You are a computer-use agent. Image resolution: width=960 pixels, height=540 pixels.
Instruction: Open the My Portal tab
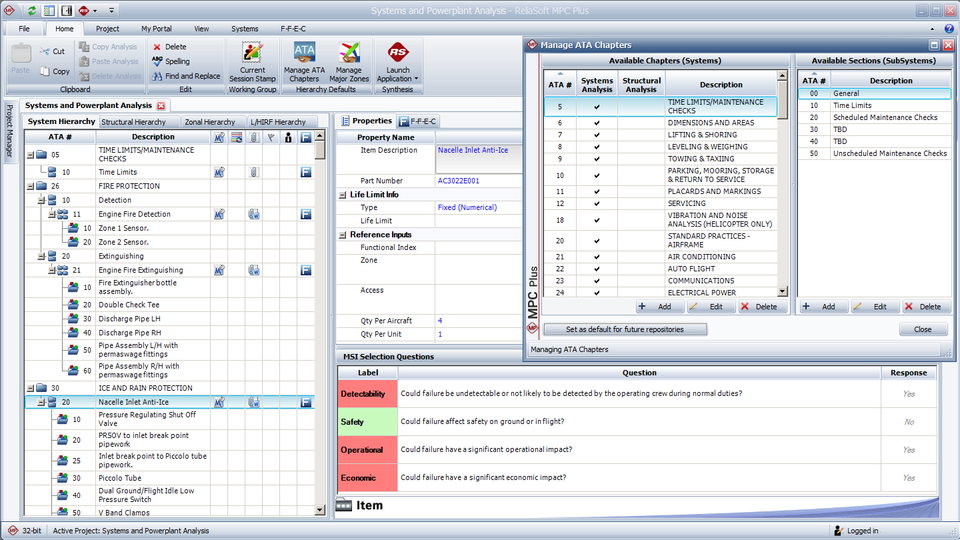tap(156, 29)
